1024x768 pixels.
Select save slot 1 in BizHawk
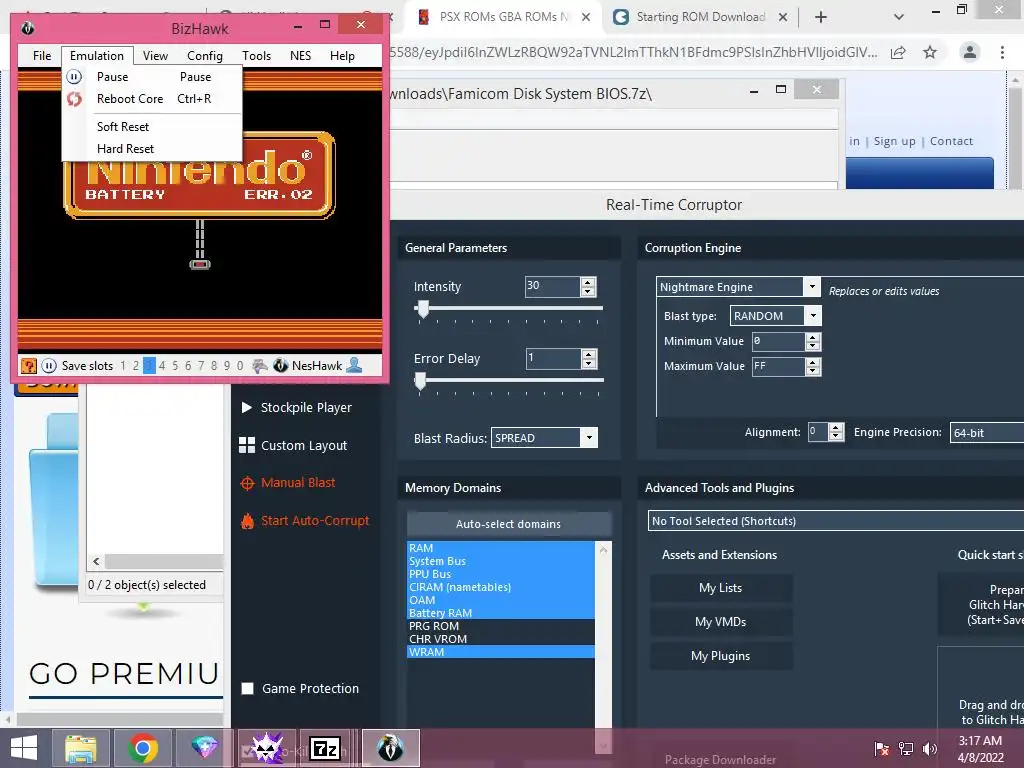point(123,366)
